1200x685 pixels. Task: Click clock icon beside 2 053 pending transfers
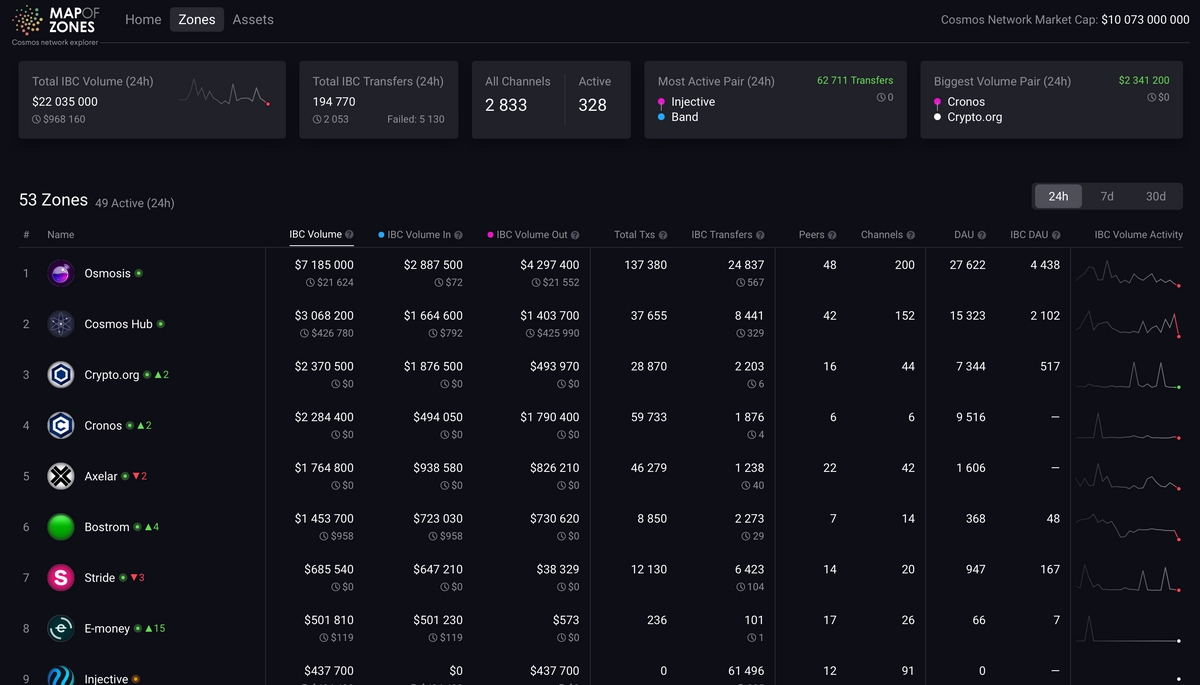[x=317, y=119]
